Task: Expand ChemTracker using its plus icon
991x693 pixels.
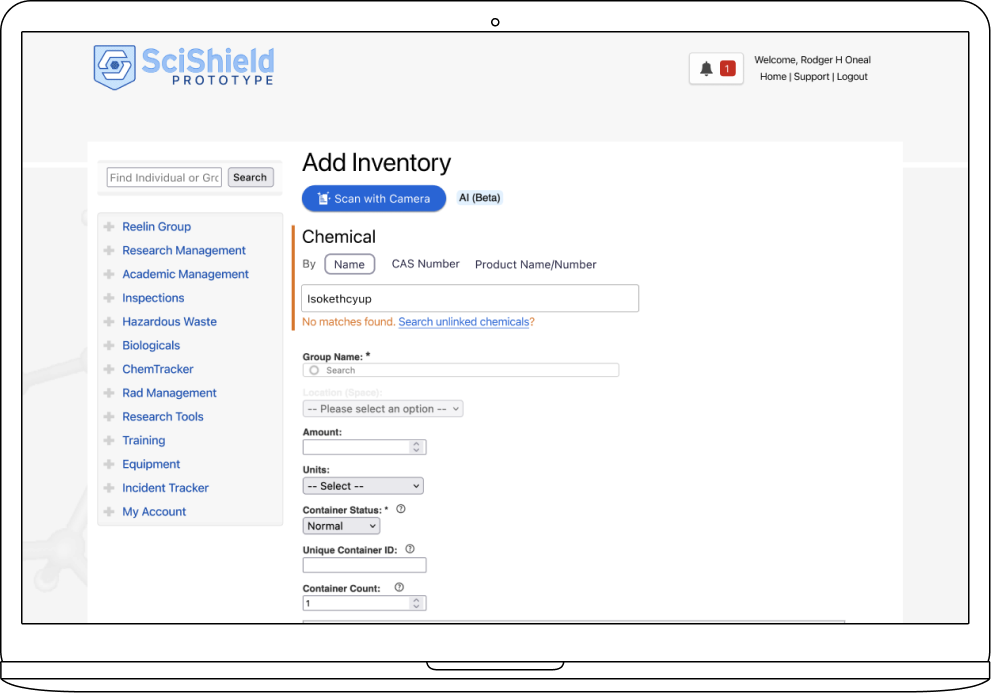Action: pyautogui.click(x=108, y=369)
